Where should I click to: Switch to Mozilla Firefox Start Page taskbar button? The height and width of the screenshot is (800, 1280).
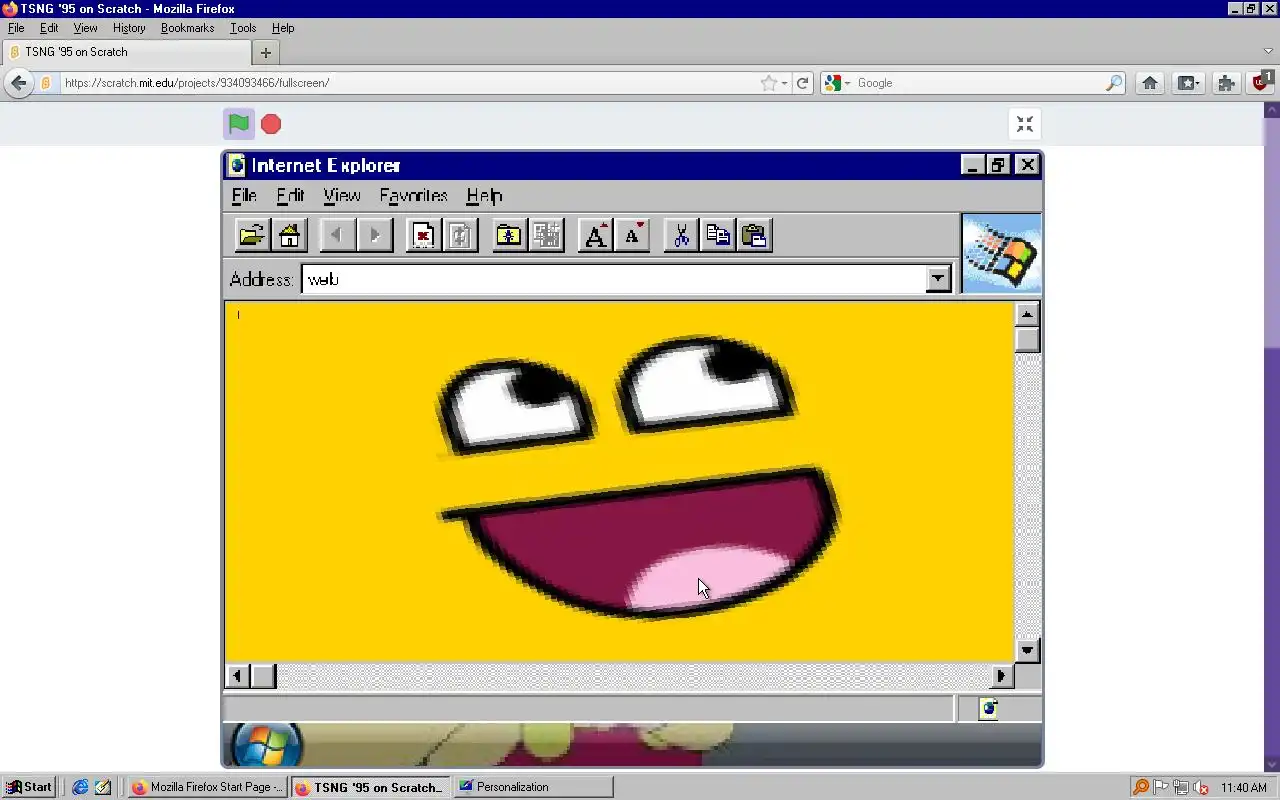(x=208, y=787)
